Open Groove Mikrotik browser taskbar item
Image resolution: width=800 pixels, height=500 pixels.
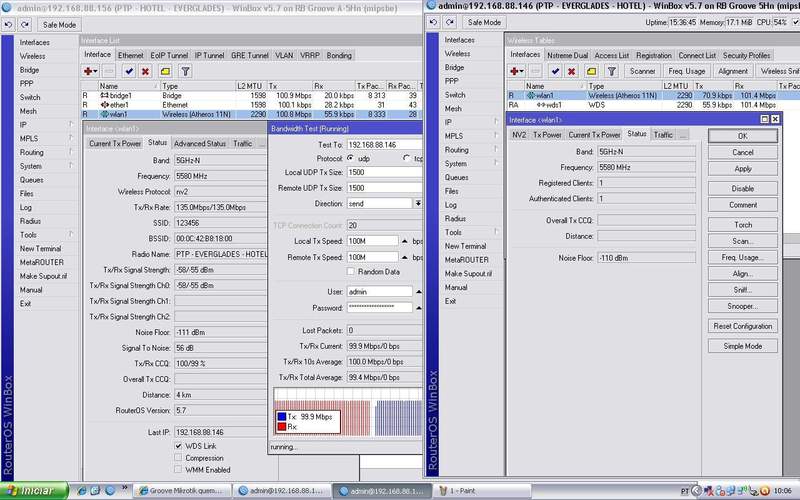pos(183,491)
